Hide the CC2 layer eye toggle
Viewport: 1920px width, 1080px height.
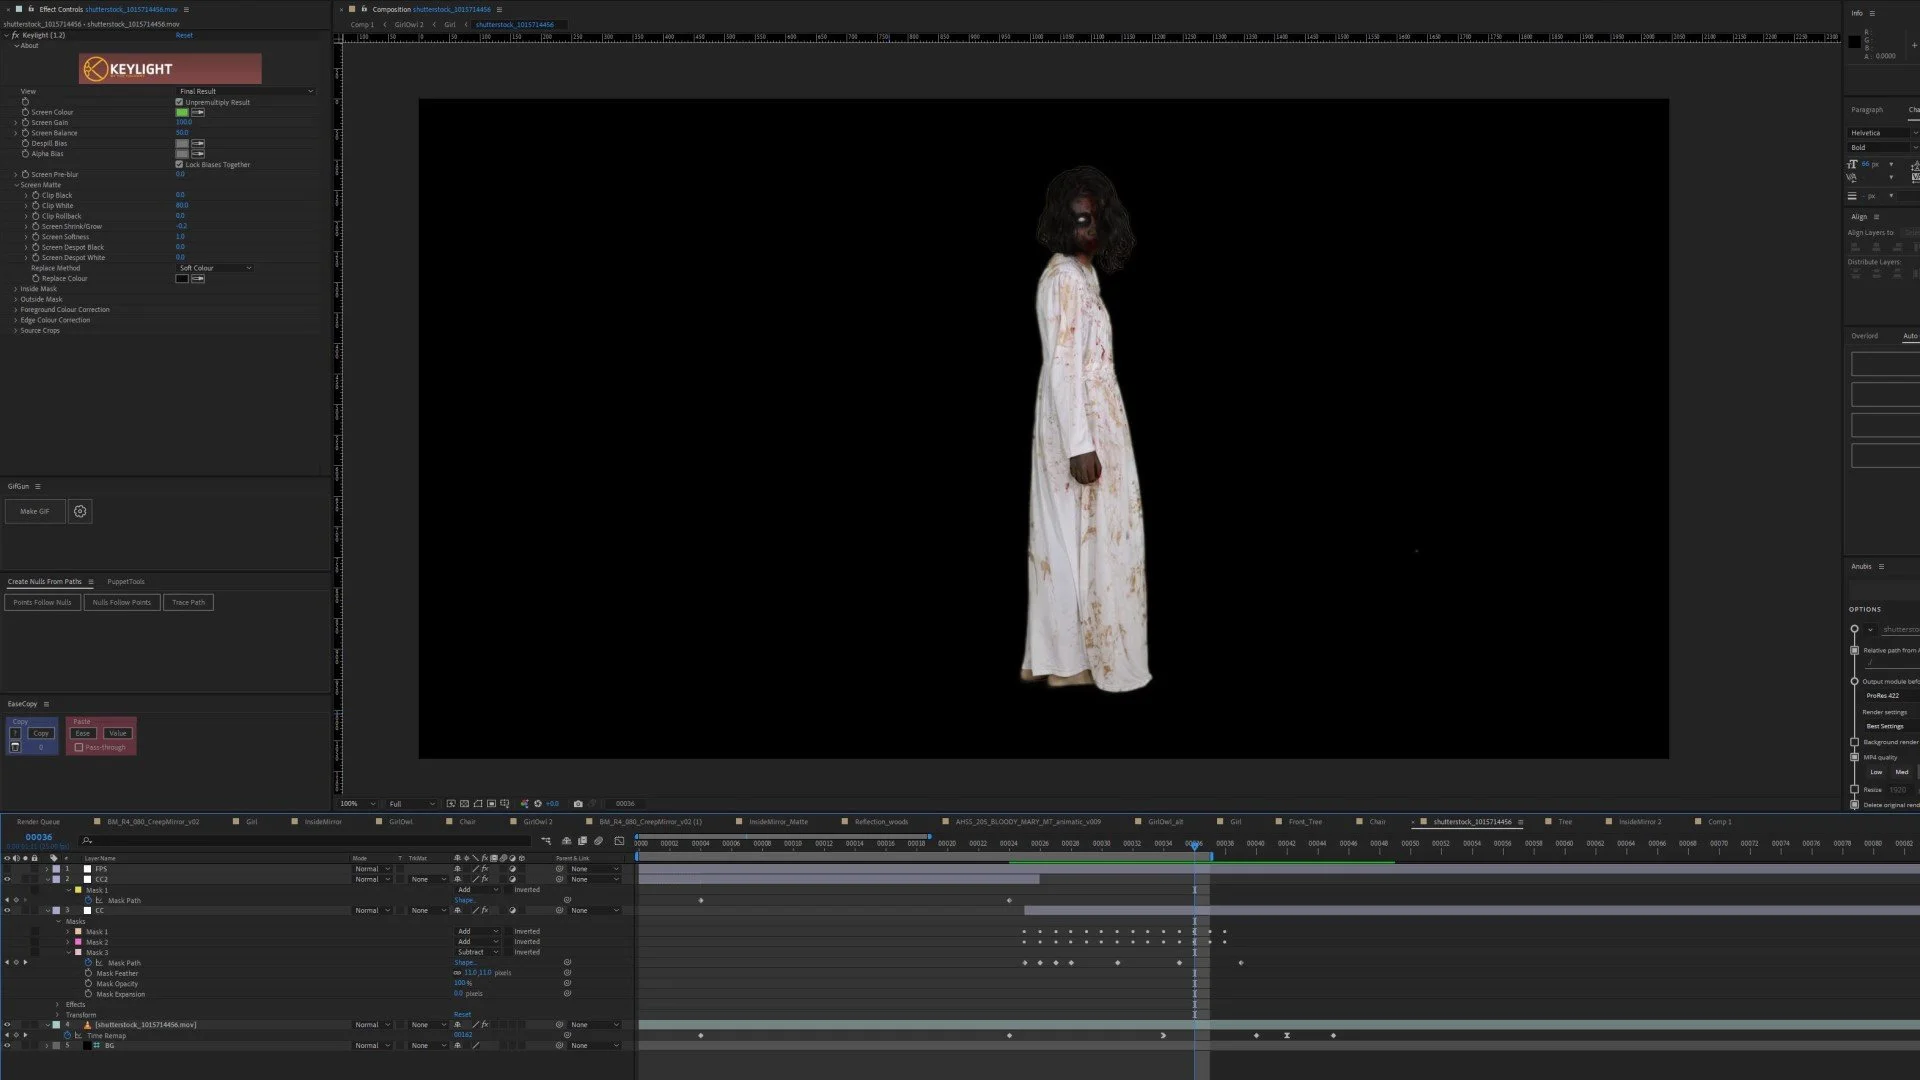(x=7, y=880)
